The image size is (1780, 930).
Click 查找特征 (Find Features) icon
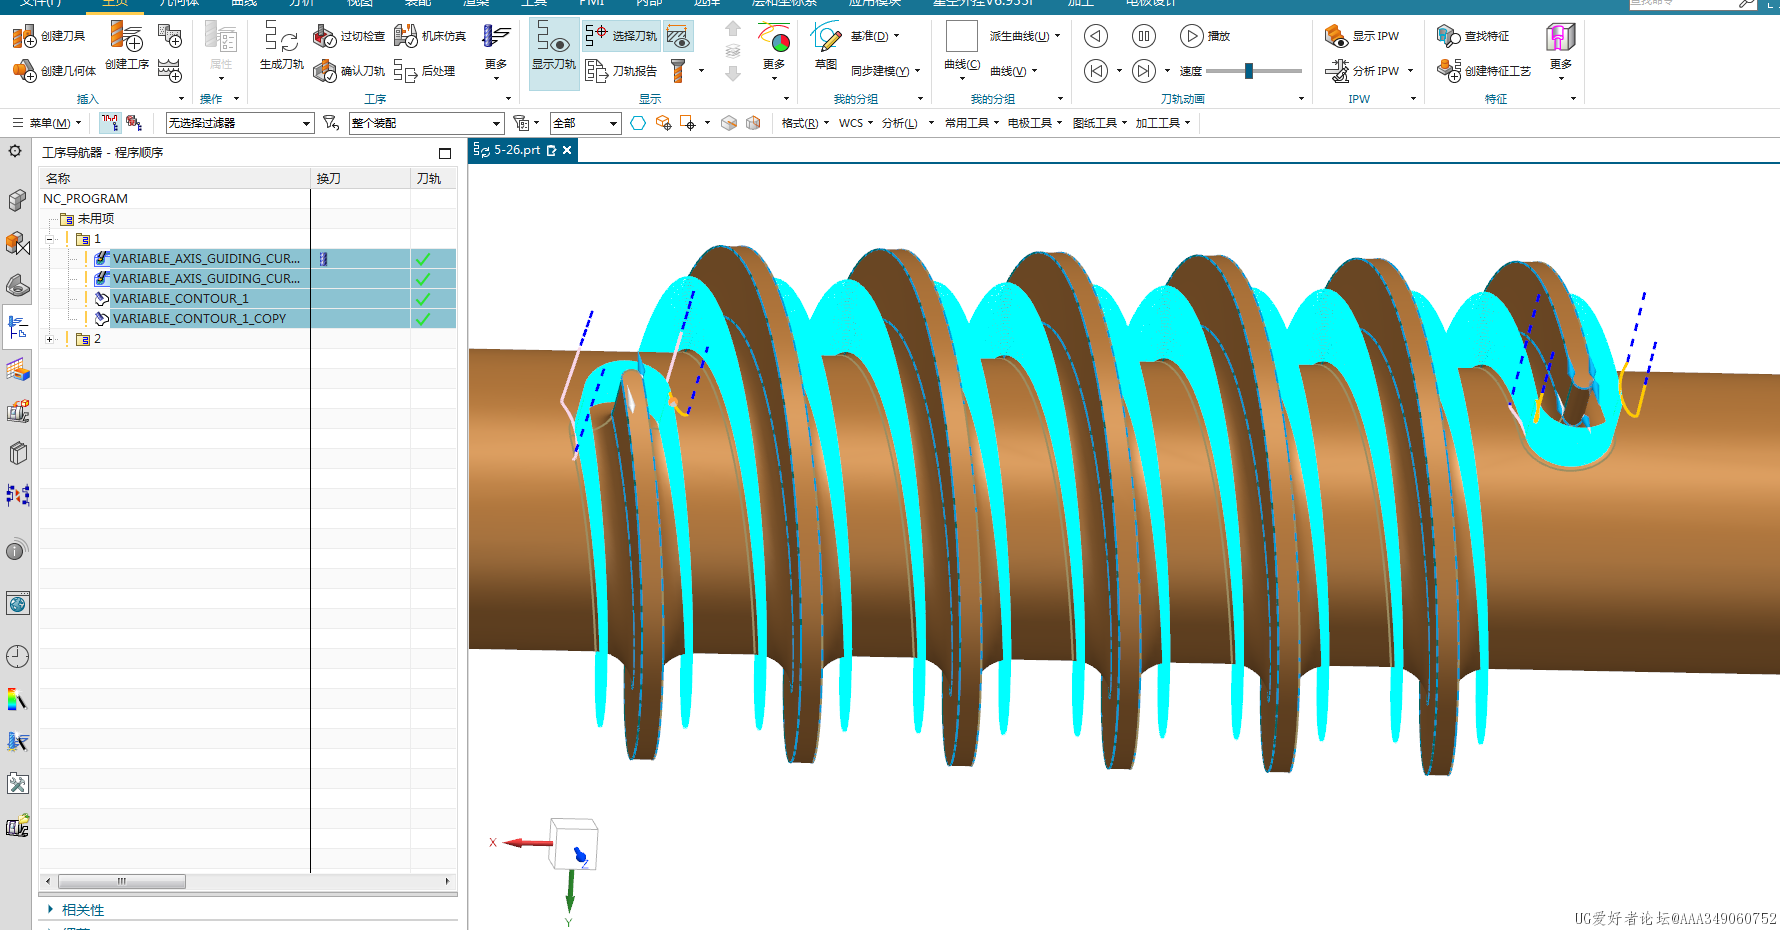[x=1448, y=36]
